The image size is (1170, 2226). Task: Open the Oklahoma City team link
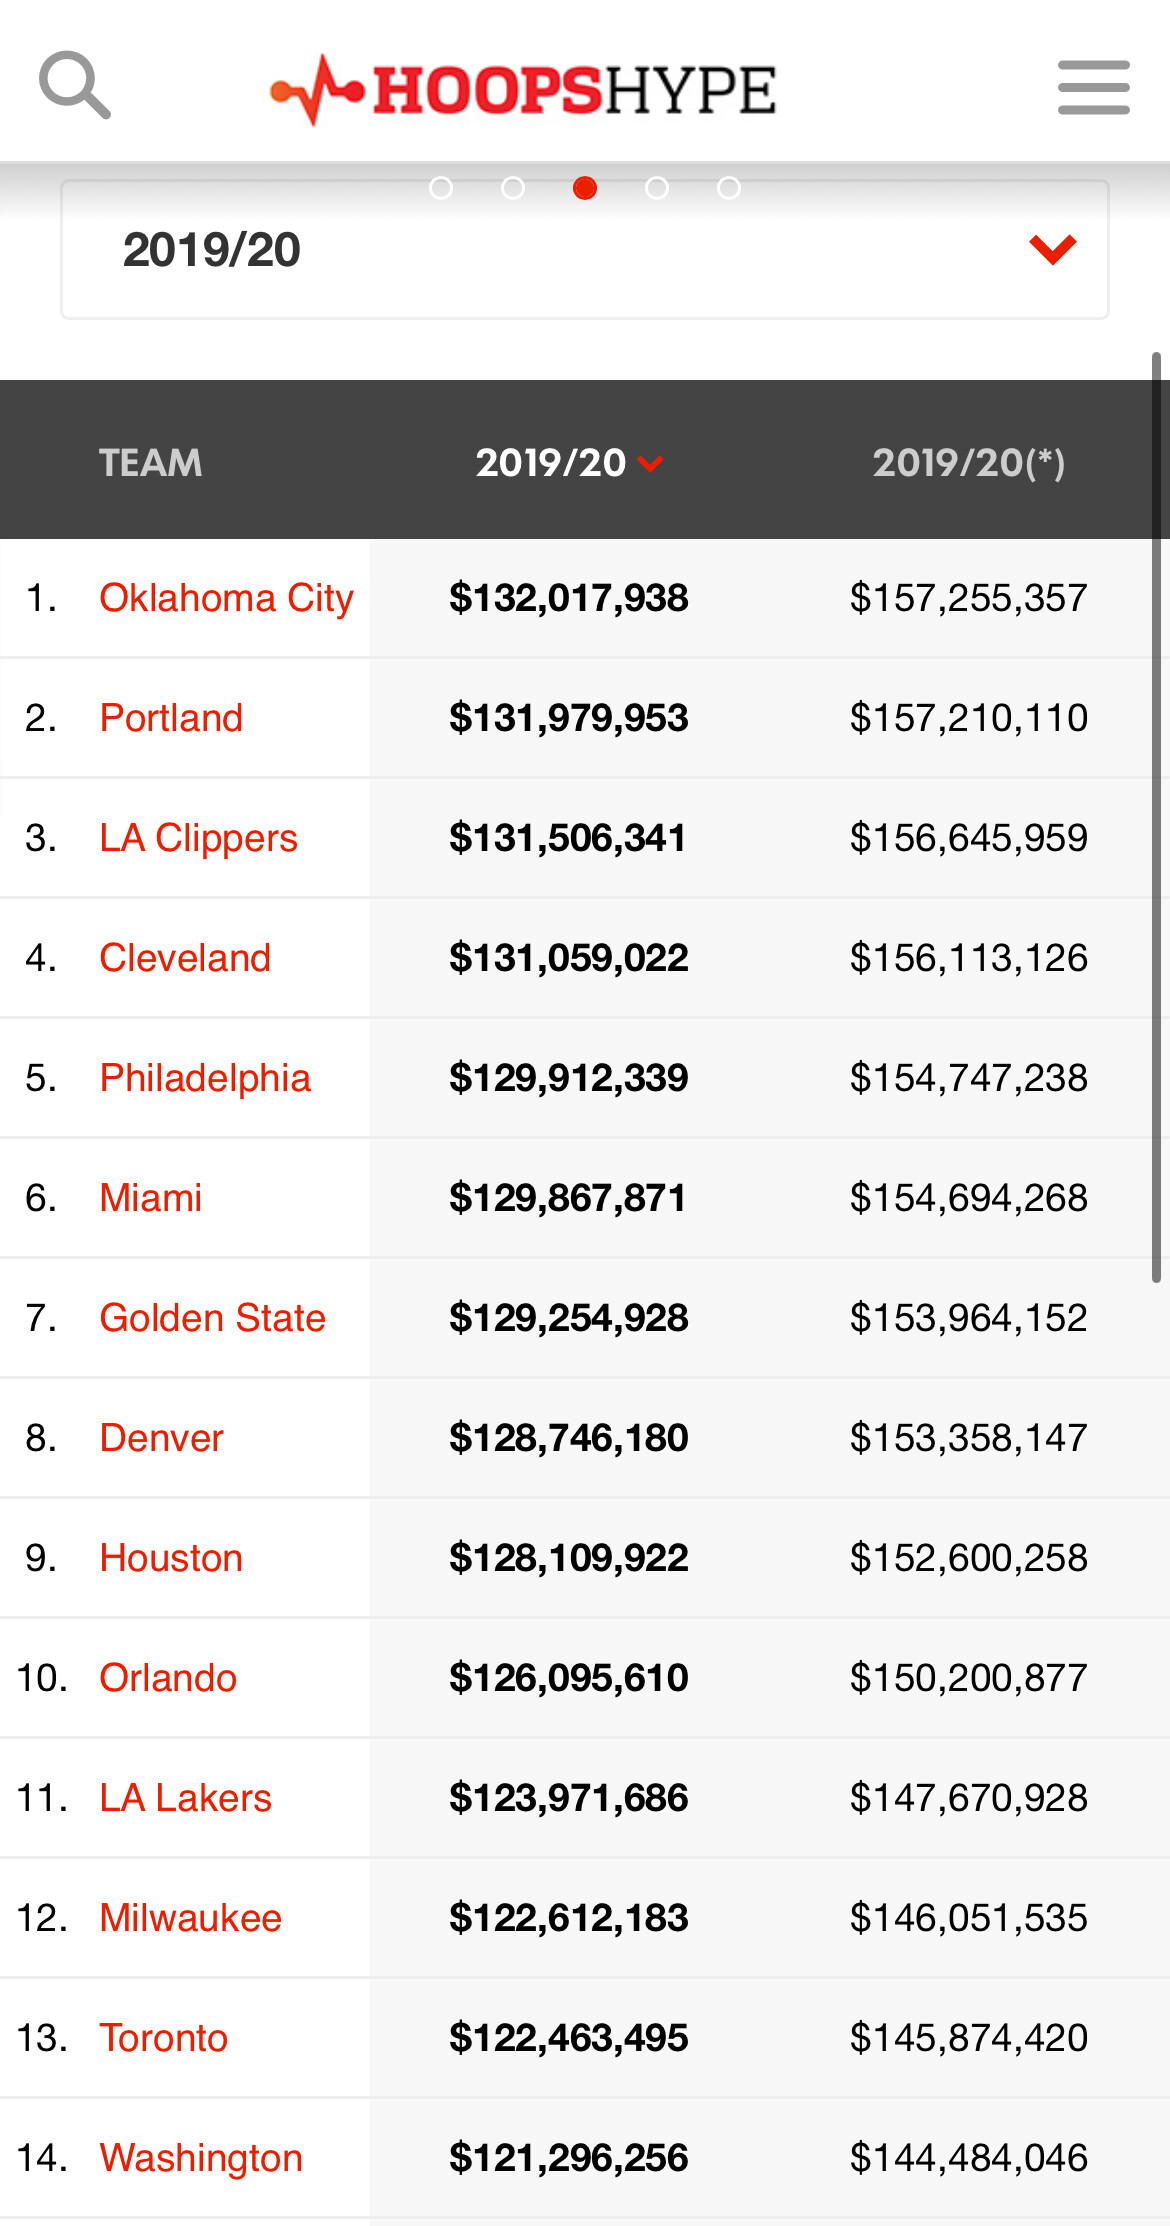227,598
